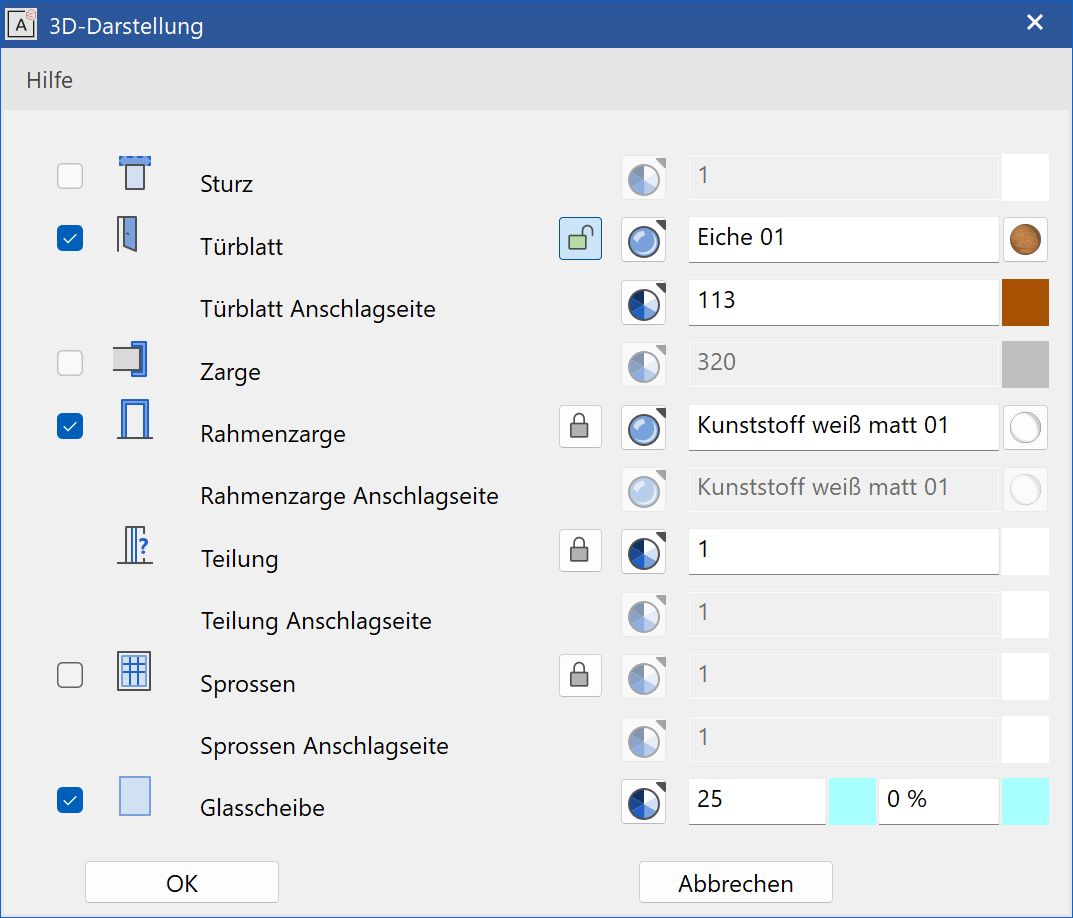
Task: Click surface type icon for Sprossen Anschlagseite
Action: (644, 740)
